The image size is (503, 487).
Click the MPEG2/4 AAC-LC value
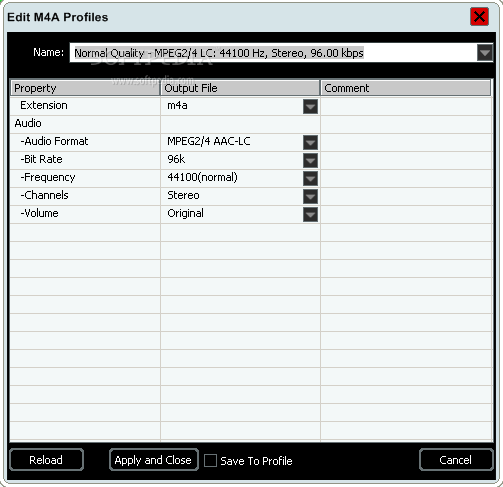pyautogui.click(x=209, y=141)
